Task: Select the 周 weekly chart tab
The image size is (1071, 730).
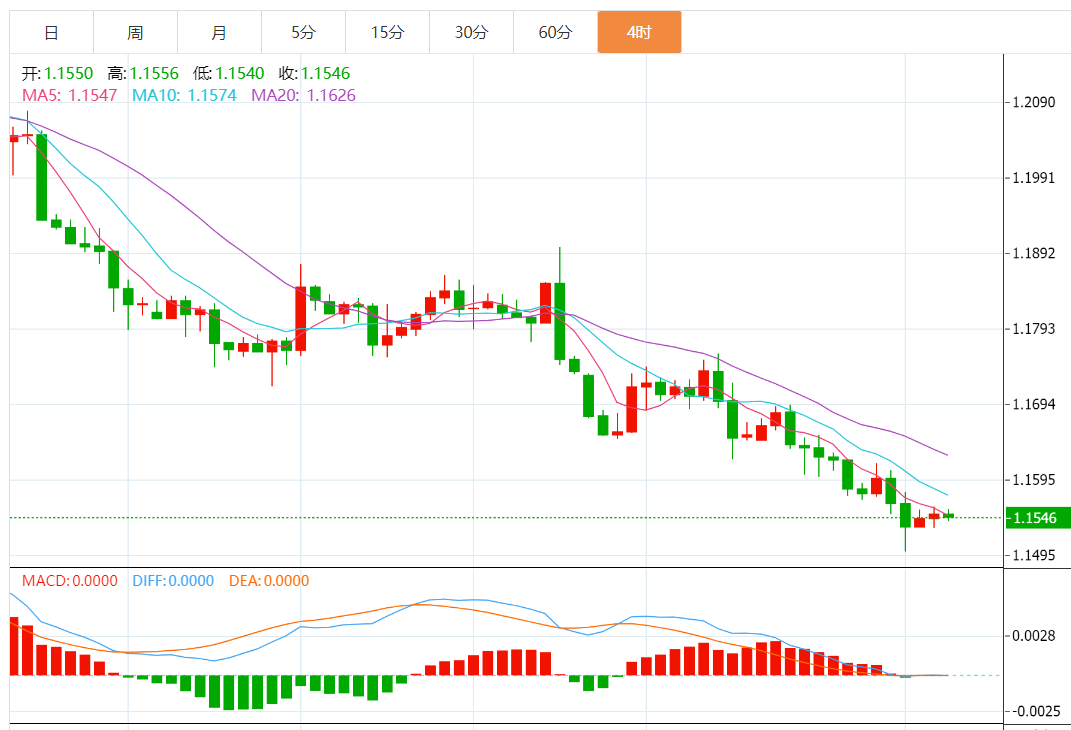Action: click(135, 32)
